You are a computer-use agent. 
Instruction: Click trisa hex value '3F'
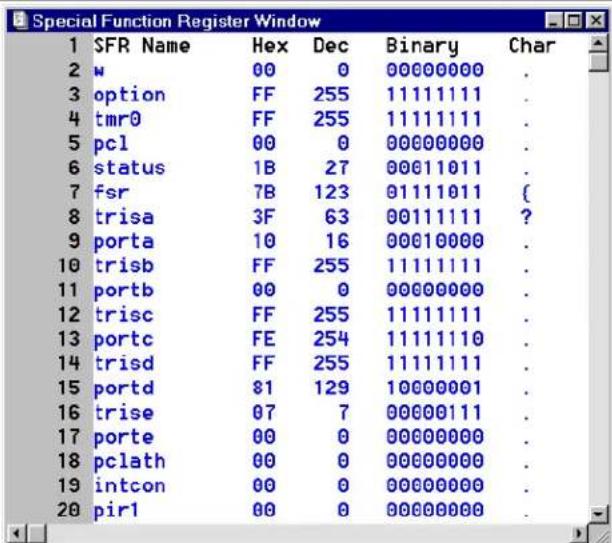pos(264,217)
